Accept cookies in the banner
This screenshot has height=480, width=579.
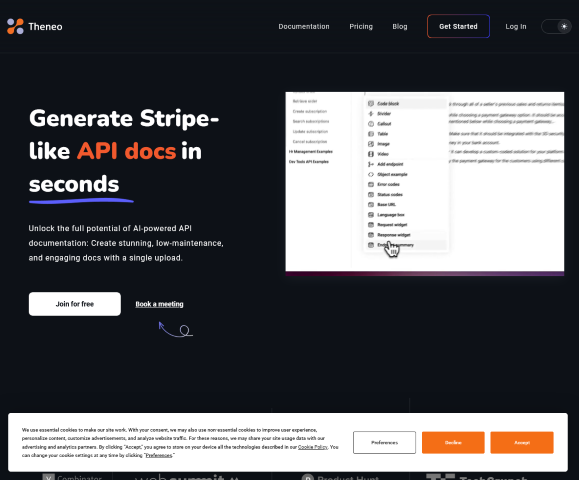(x=522, y=442)
